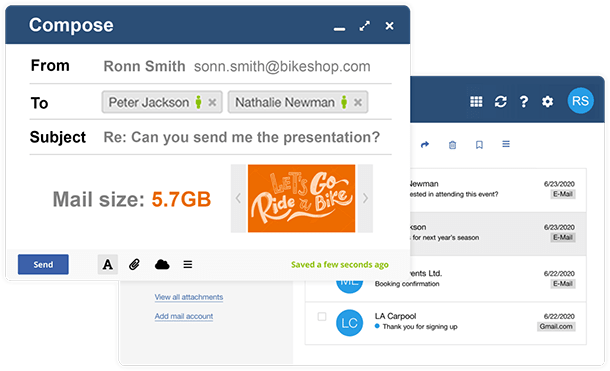The width and height of the screenshot is (610, 371).
Task: Open the apps grid icon
Action: point(476,102)
